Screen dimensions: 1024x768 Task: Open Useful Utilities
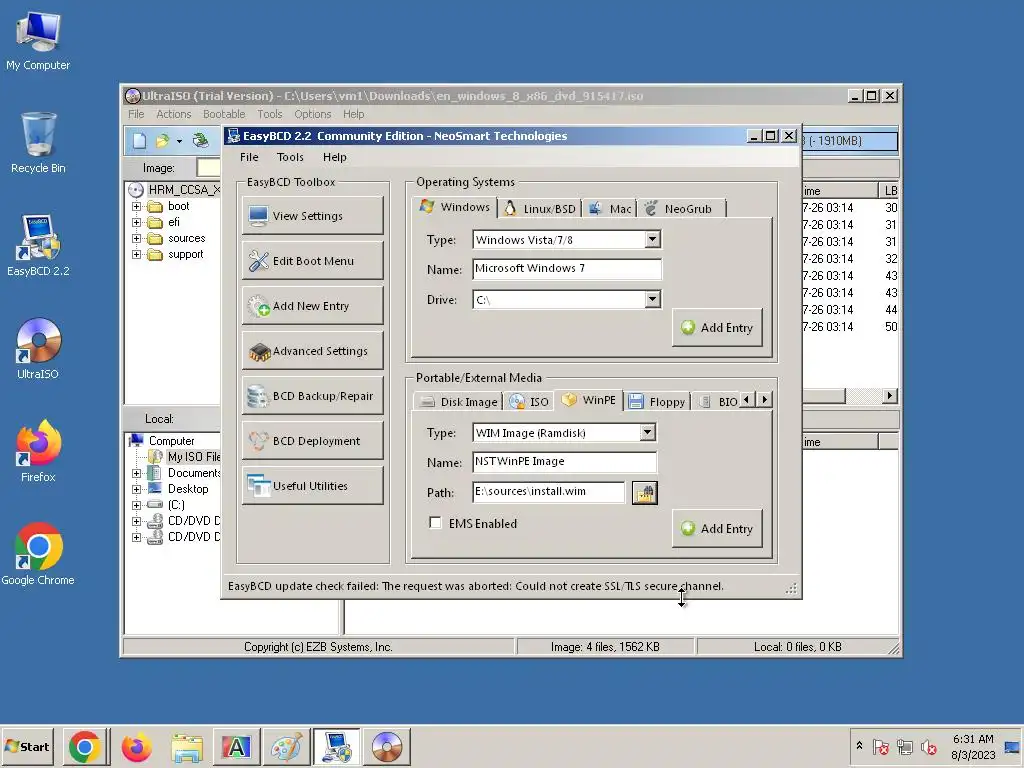(x=313, y=486)
